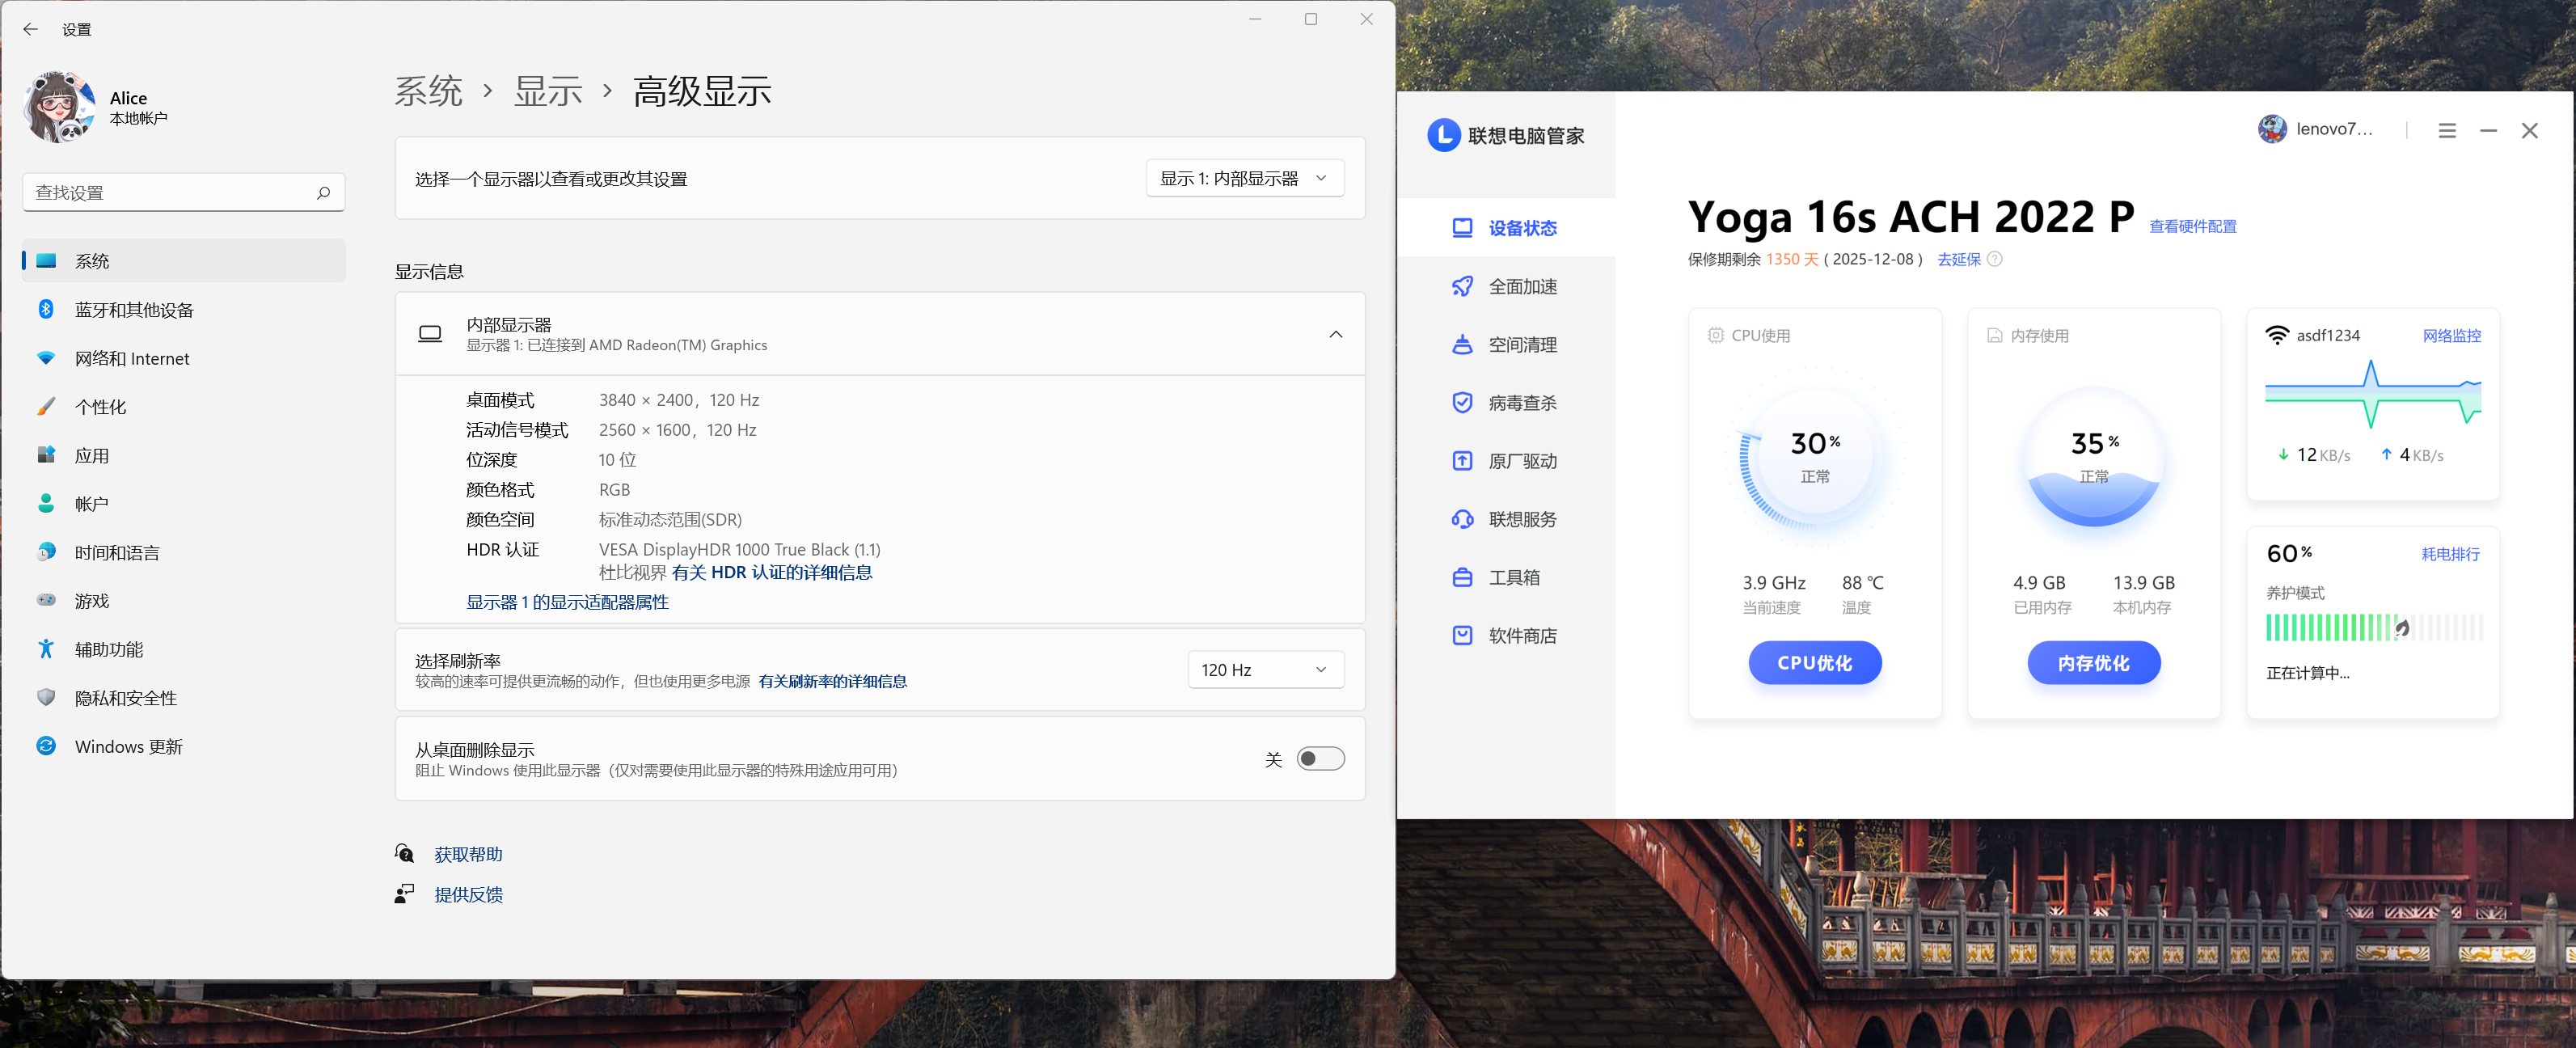
Task: Click the upload icon for 原厂驱动
Action: click(1462, 461)
